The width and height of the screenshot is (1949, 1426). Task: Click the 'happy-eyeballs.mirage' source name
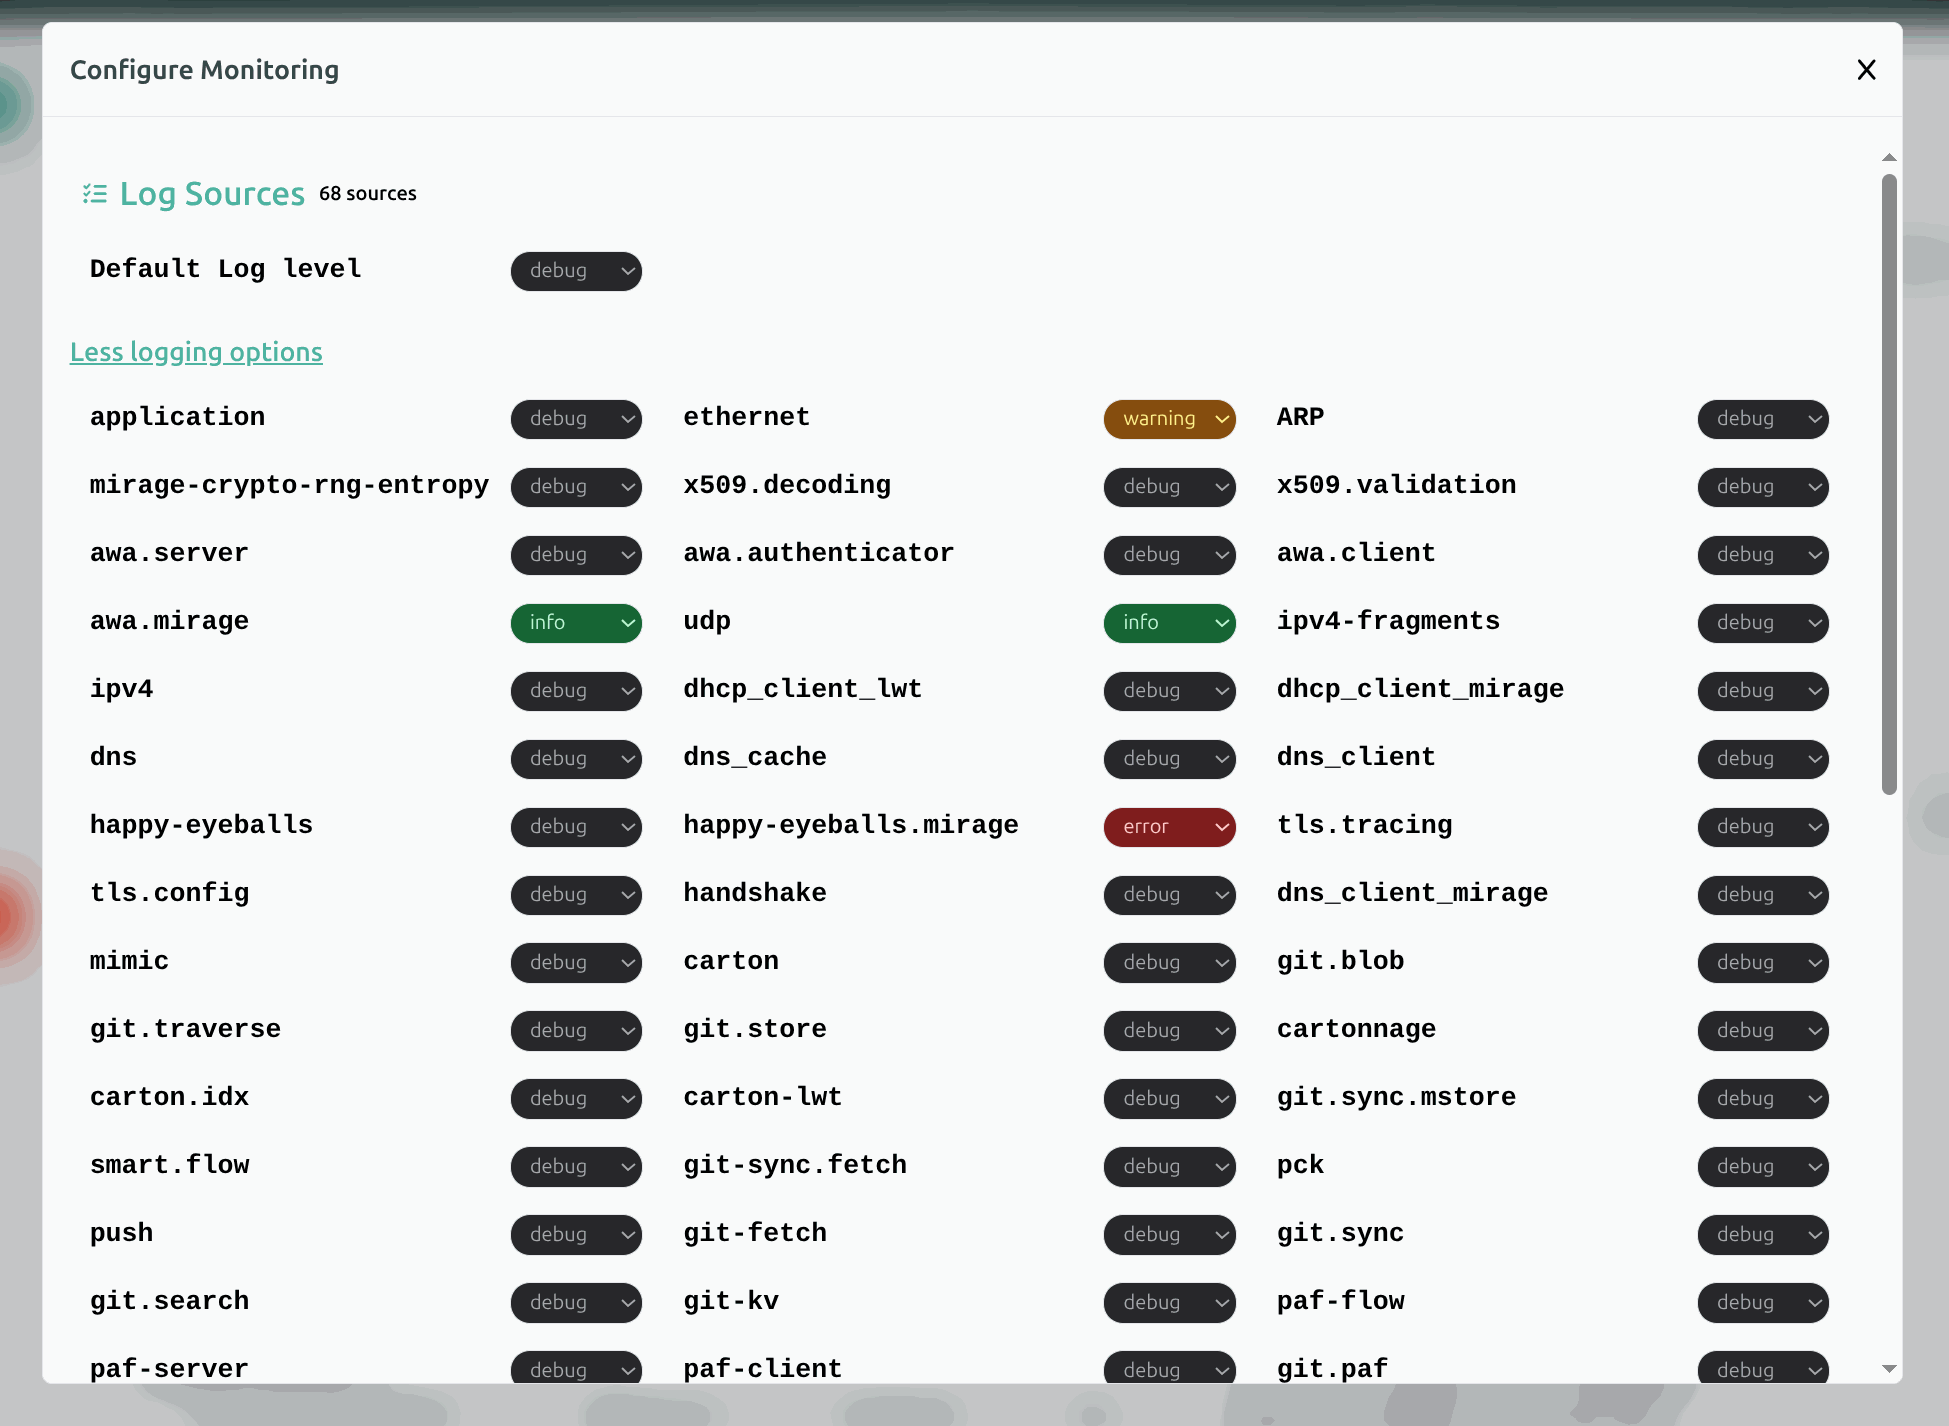point(851,825)
